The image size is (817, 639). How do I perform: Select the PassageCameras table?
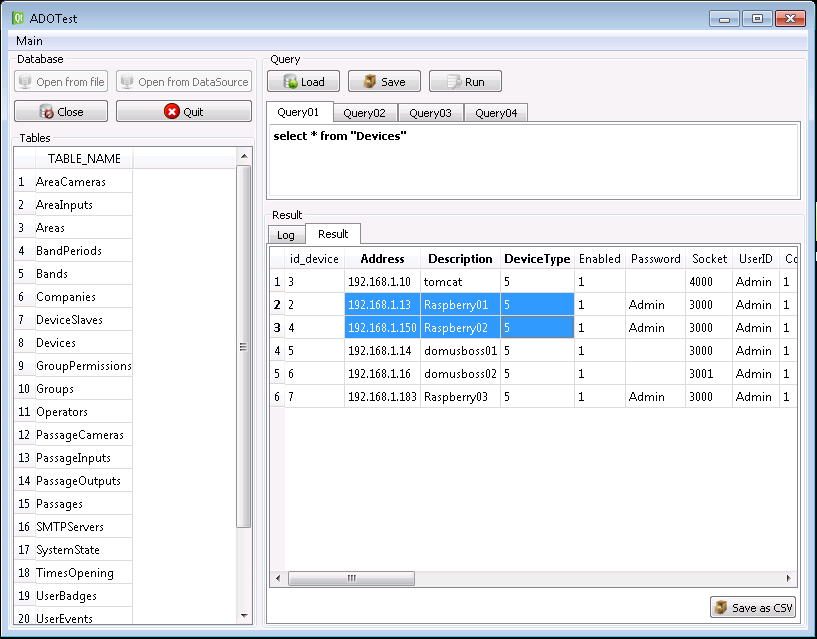(x=83, y=435)
